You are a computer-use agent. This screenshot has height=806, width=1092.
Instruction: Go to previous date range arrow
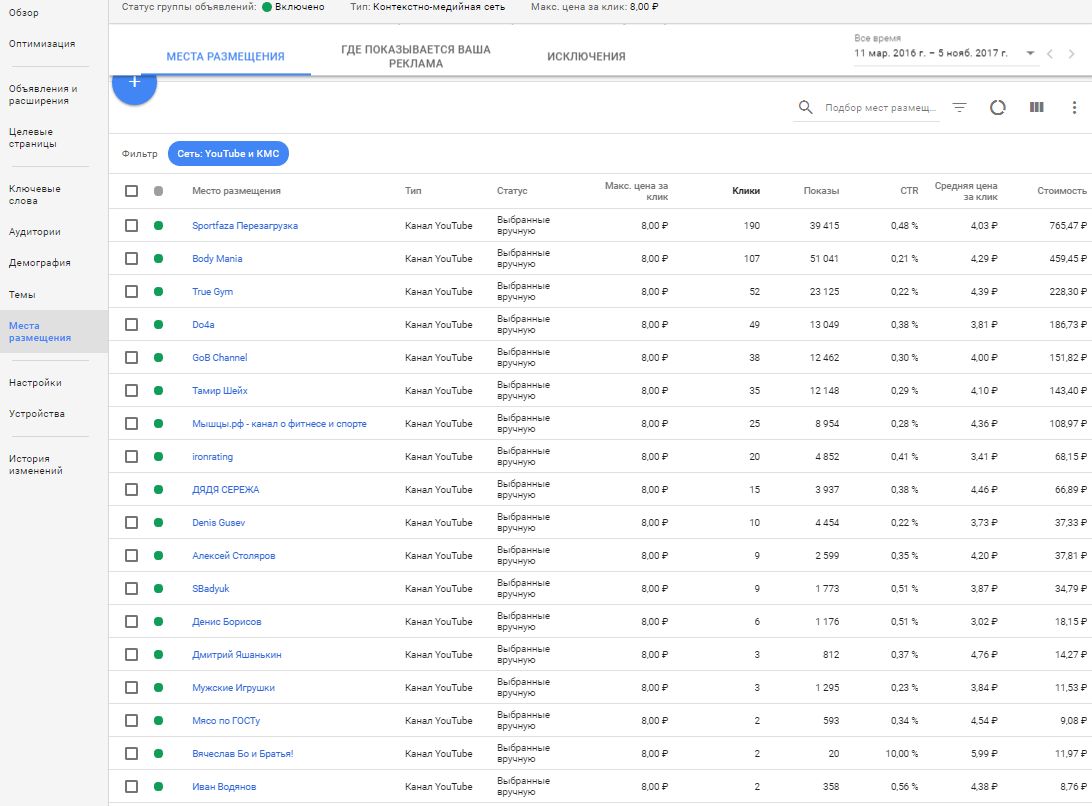(1050, 54)
